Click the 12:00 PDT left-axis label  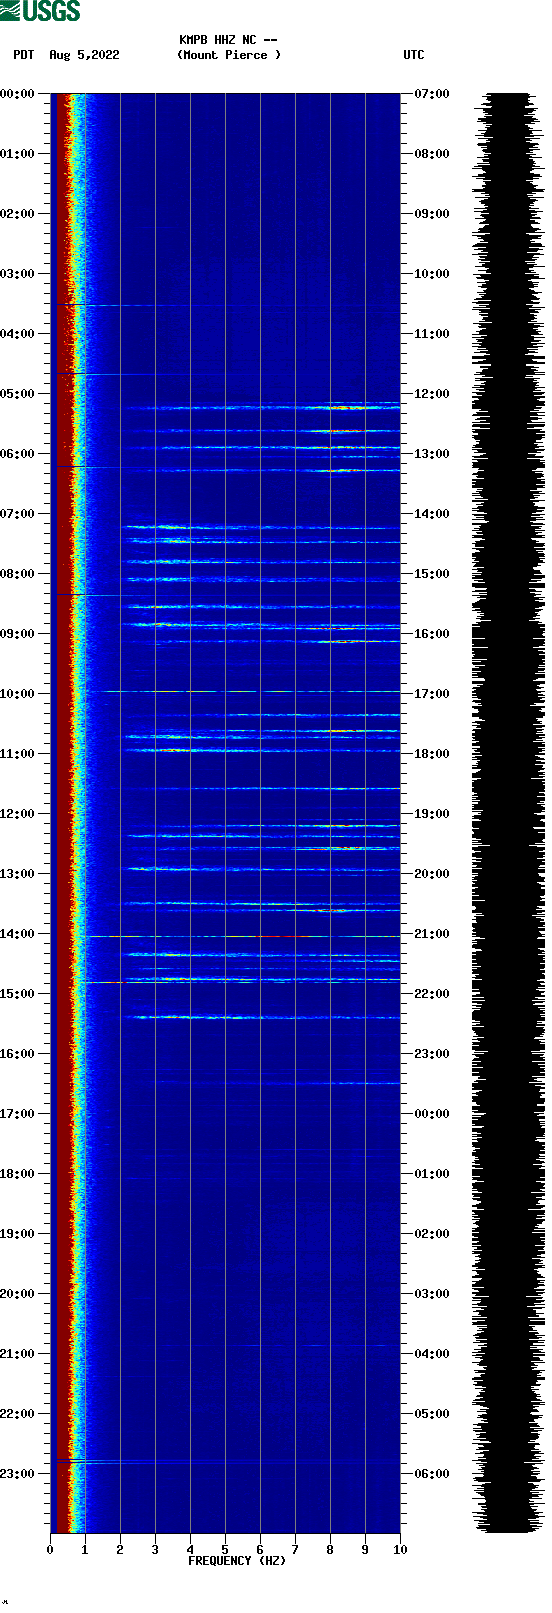coord(17,814)
